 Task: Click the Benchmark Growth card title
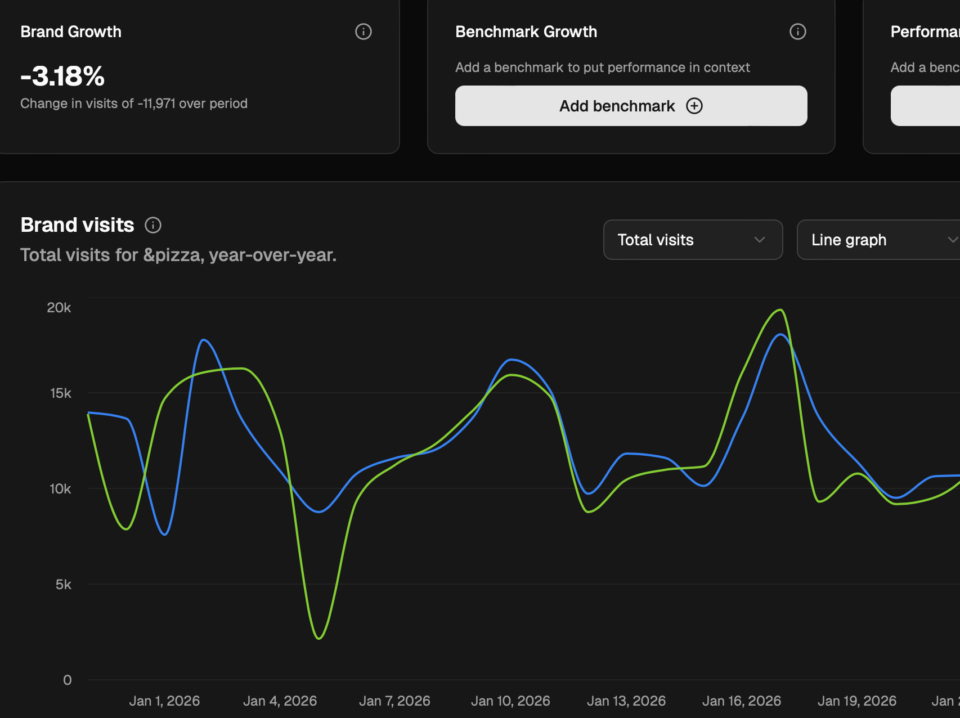526,32
